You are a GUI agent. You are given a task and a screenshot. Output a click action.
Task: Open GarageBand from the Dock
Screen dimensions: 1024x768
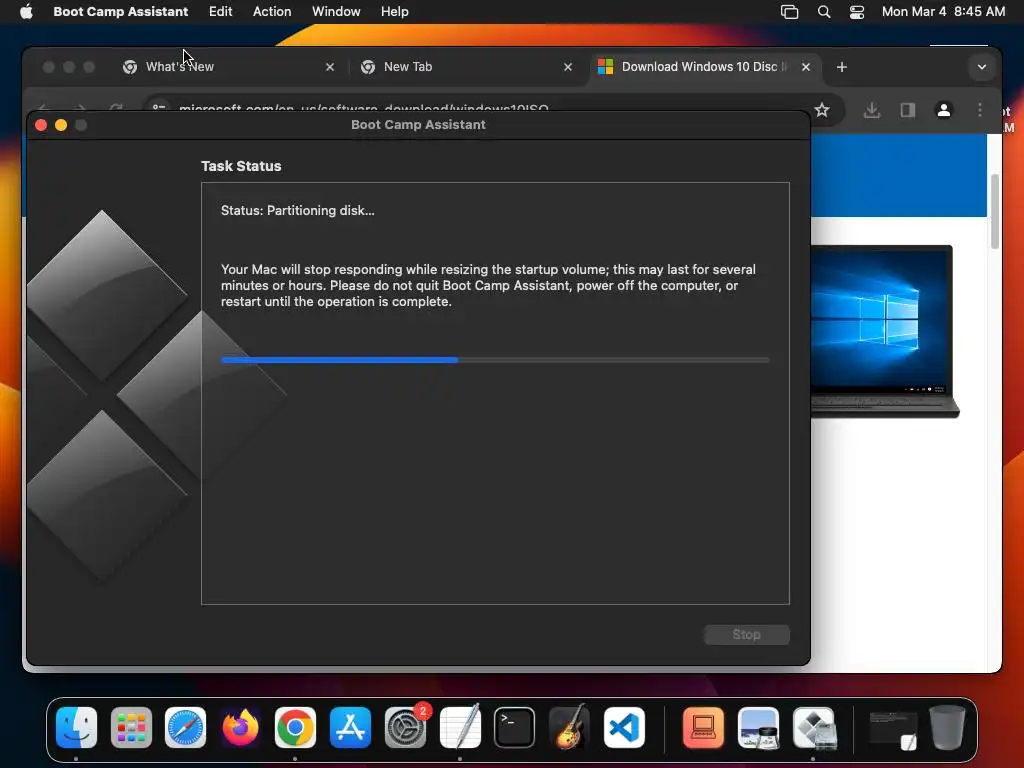click(x=569, y=727)
